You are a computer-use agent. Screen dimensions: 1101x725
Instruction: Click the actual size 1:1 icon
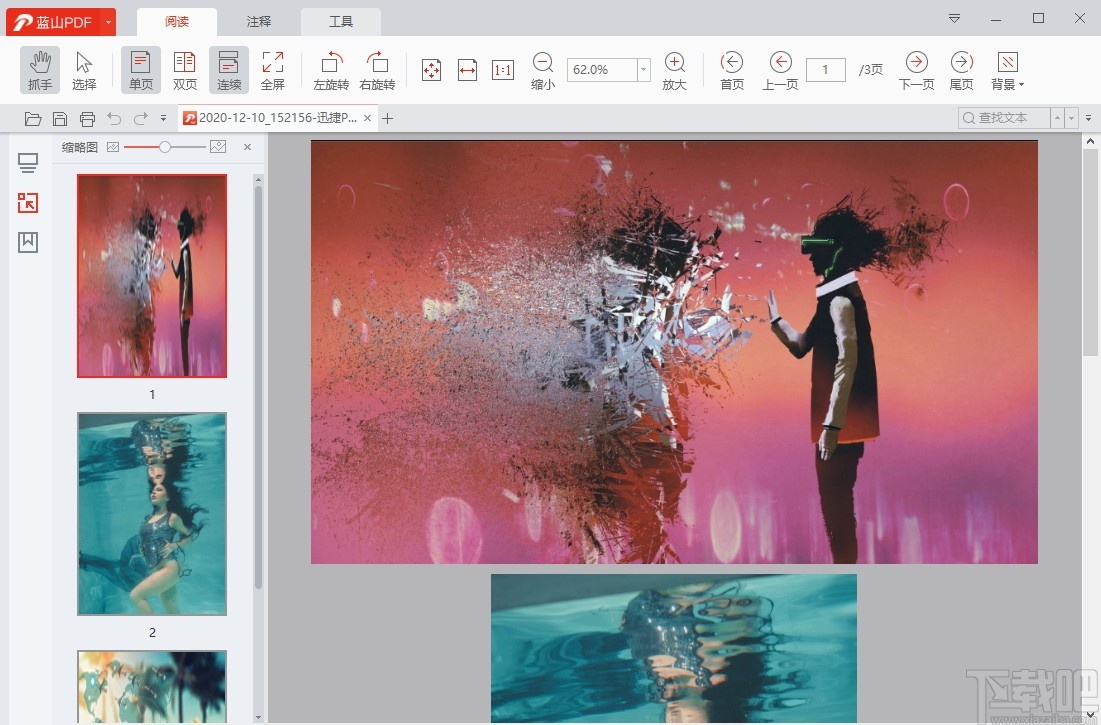(503, 69)
